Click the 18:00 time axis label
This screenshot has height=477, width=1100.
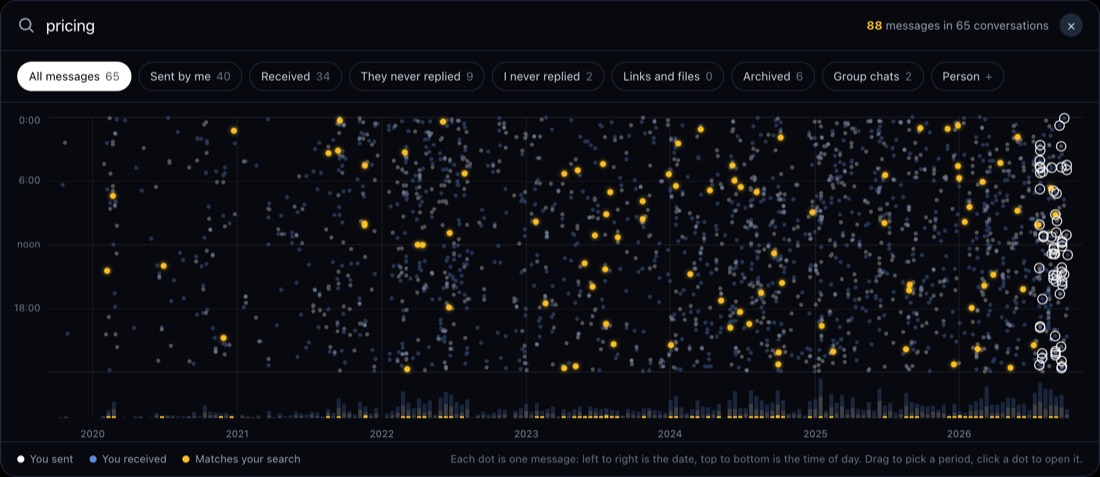point(27,307)
